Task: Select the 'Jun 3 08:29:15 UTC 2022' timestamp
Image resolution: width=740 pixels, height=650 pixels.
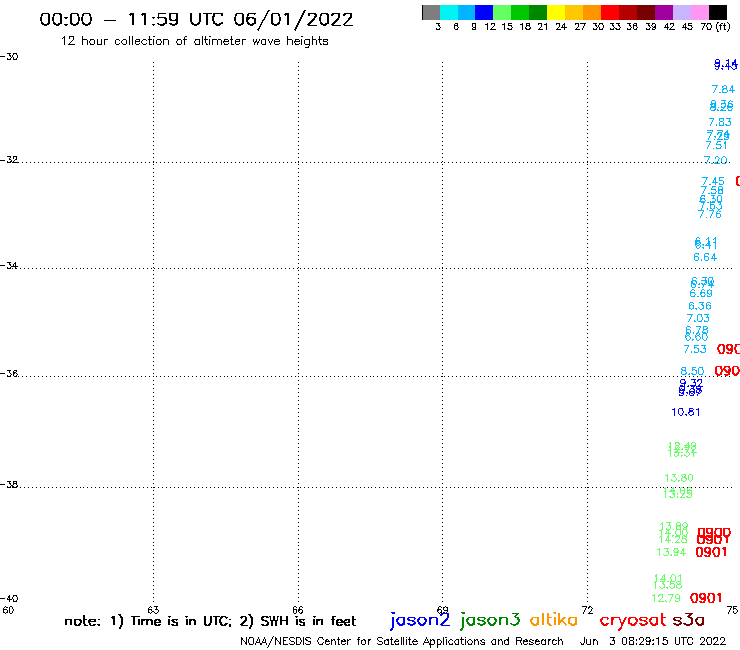Action: (653, 641)
